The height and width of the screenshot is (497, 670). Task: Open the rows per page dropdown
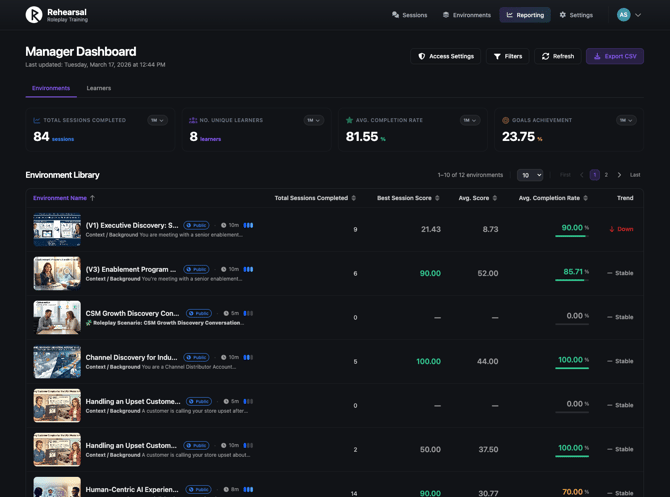(x=530, y=175)
